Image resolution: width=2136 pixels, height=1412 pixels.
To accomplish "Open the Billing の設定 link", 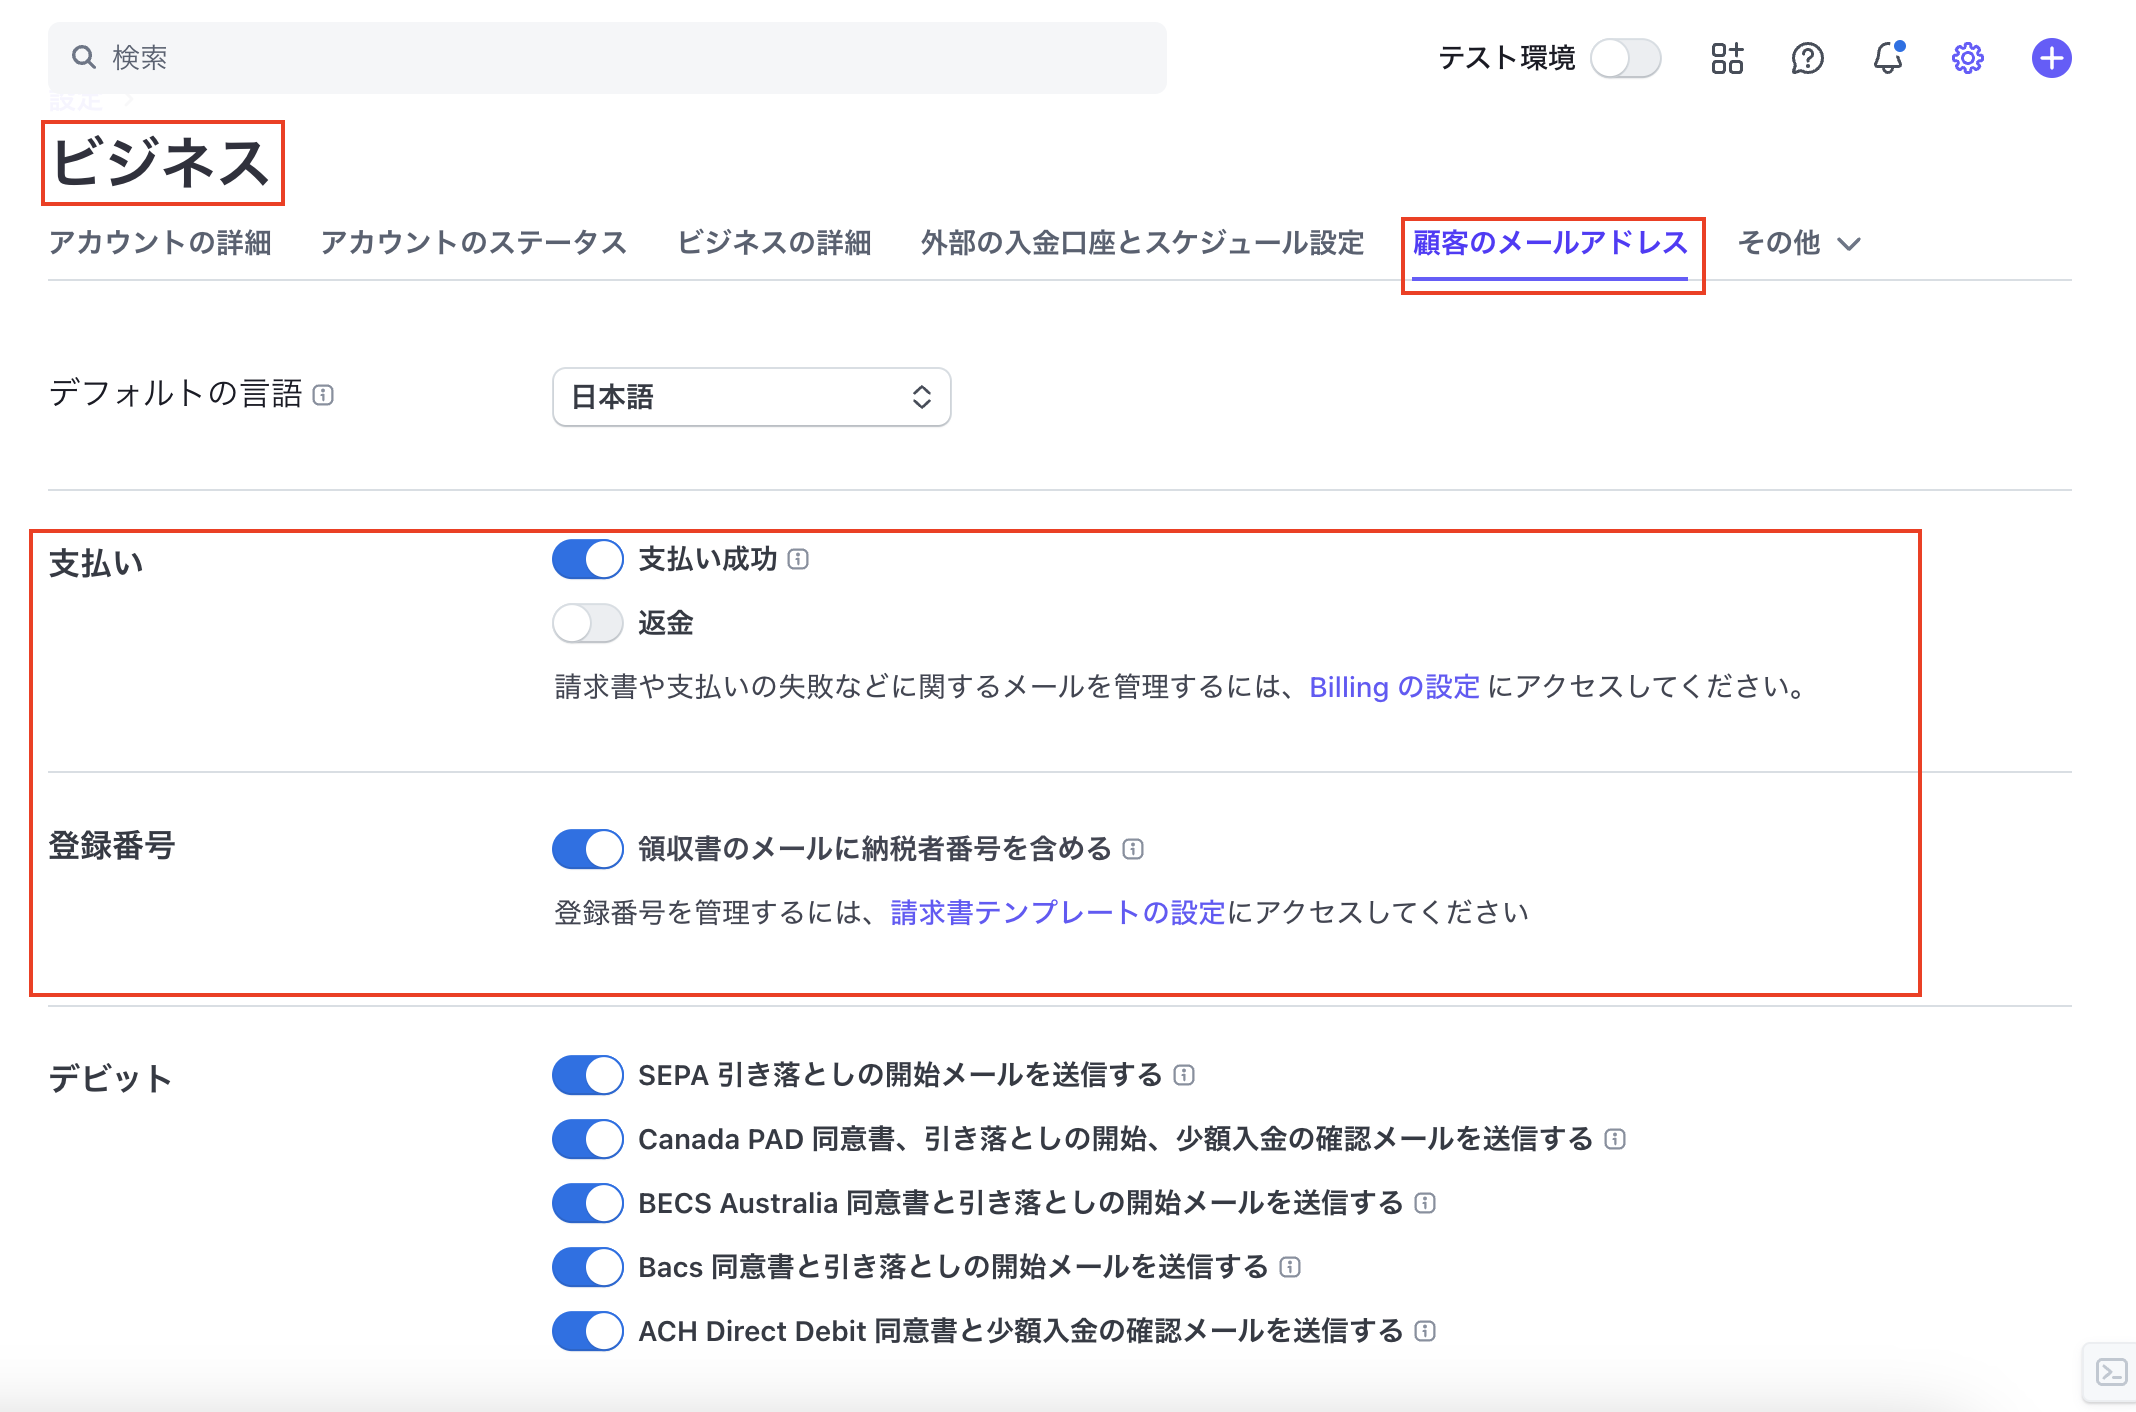I will 1394,687.
